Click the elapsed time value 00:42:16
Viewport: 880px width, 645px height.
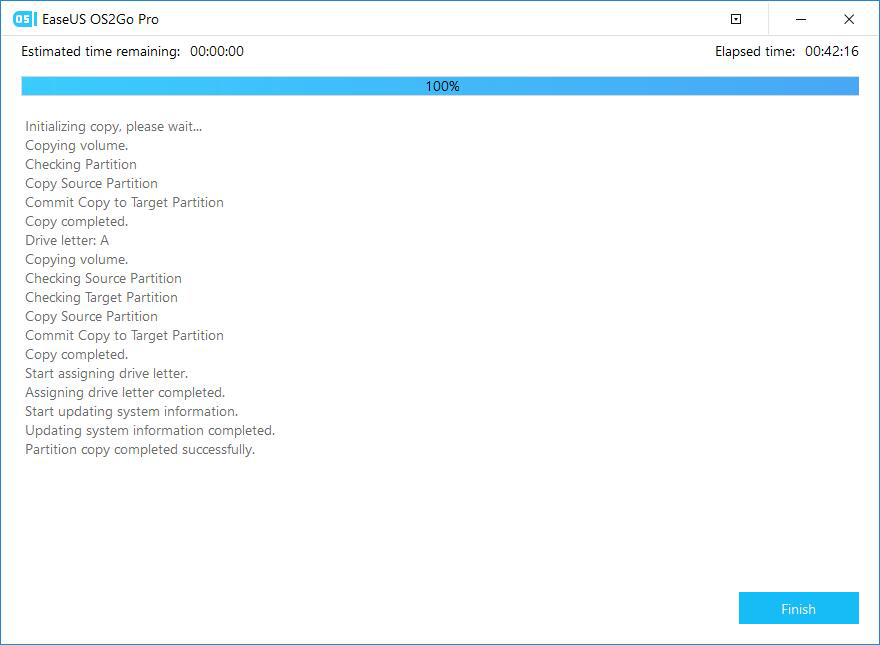pyautogui.click(x=830, y=51)
